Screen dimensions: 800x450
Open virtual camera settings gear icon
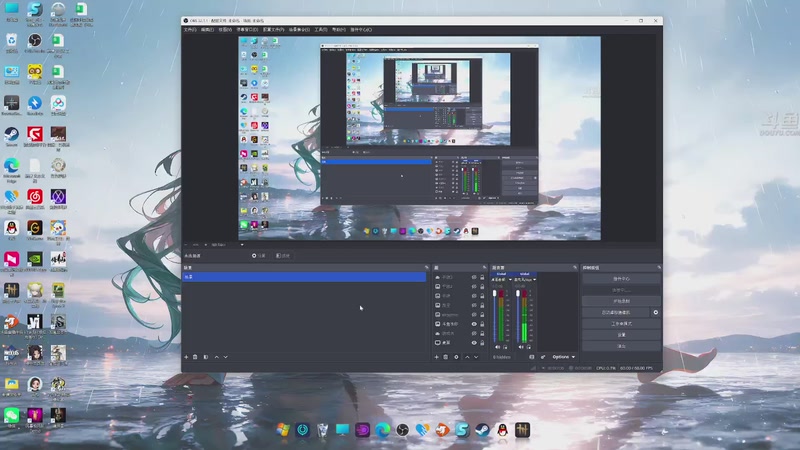tap(656, 312)
